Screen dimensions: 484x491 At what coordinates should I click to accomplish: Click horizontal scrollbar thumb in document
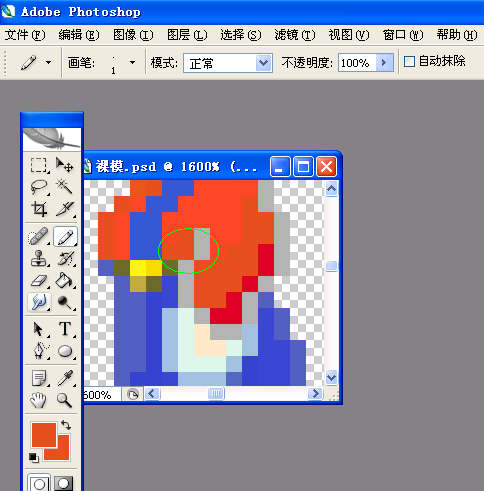coord(216,394)
